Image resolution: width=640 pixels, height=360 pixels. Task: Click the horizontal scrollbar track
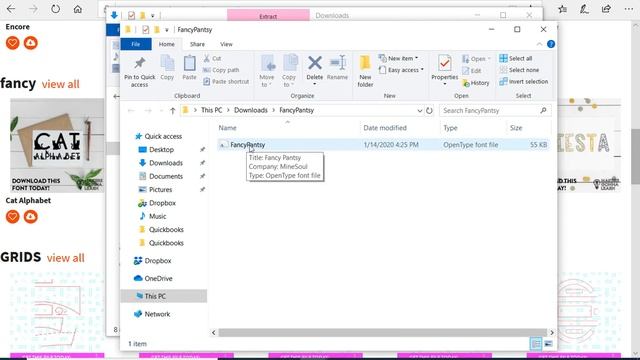(382, 333)
